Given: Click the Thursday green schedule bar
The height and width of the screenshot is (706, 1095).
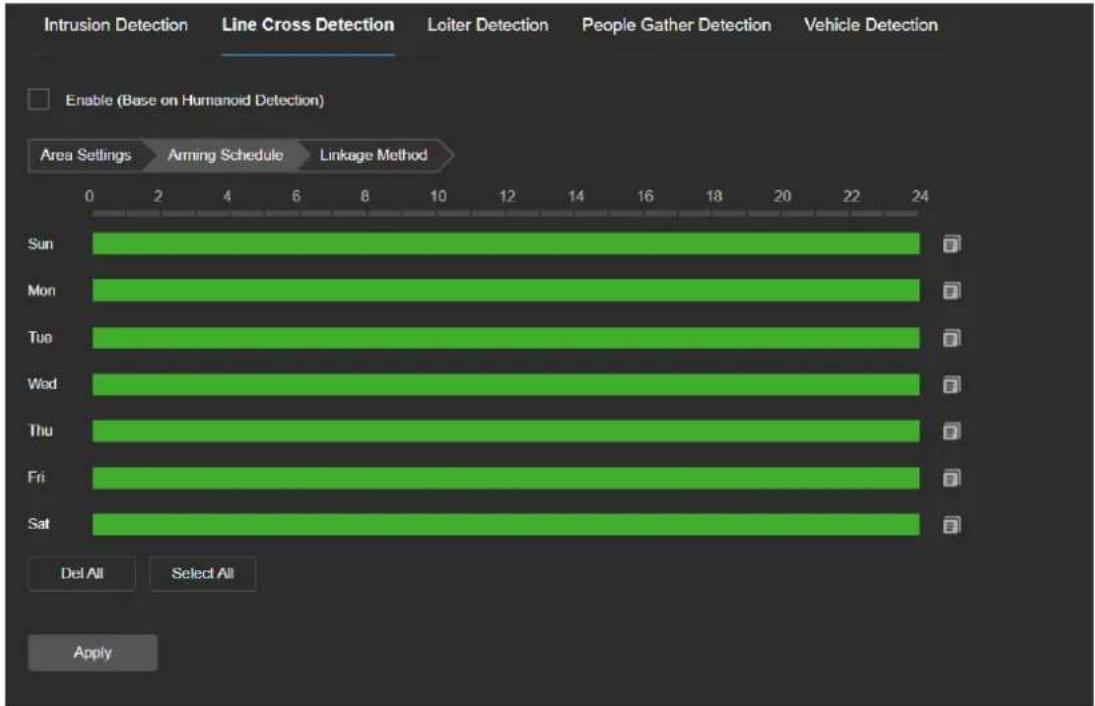Looking at the screenshot, I should tap(506, 432).
